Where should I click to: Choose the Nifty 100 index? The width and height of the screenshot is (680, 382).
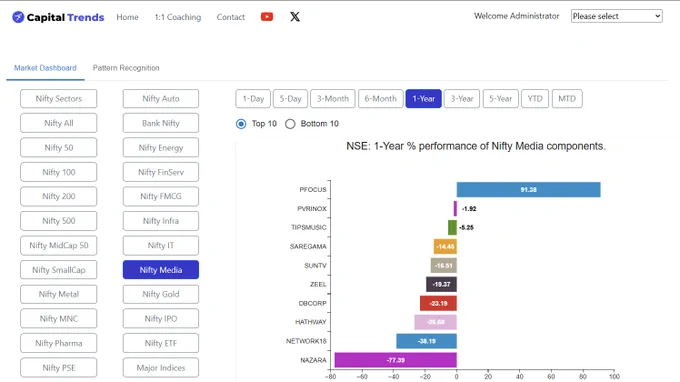coord(59,172)
